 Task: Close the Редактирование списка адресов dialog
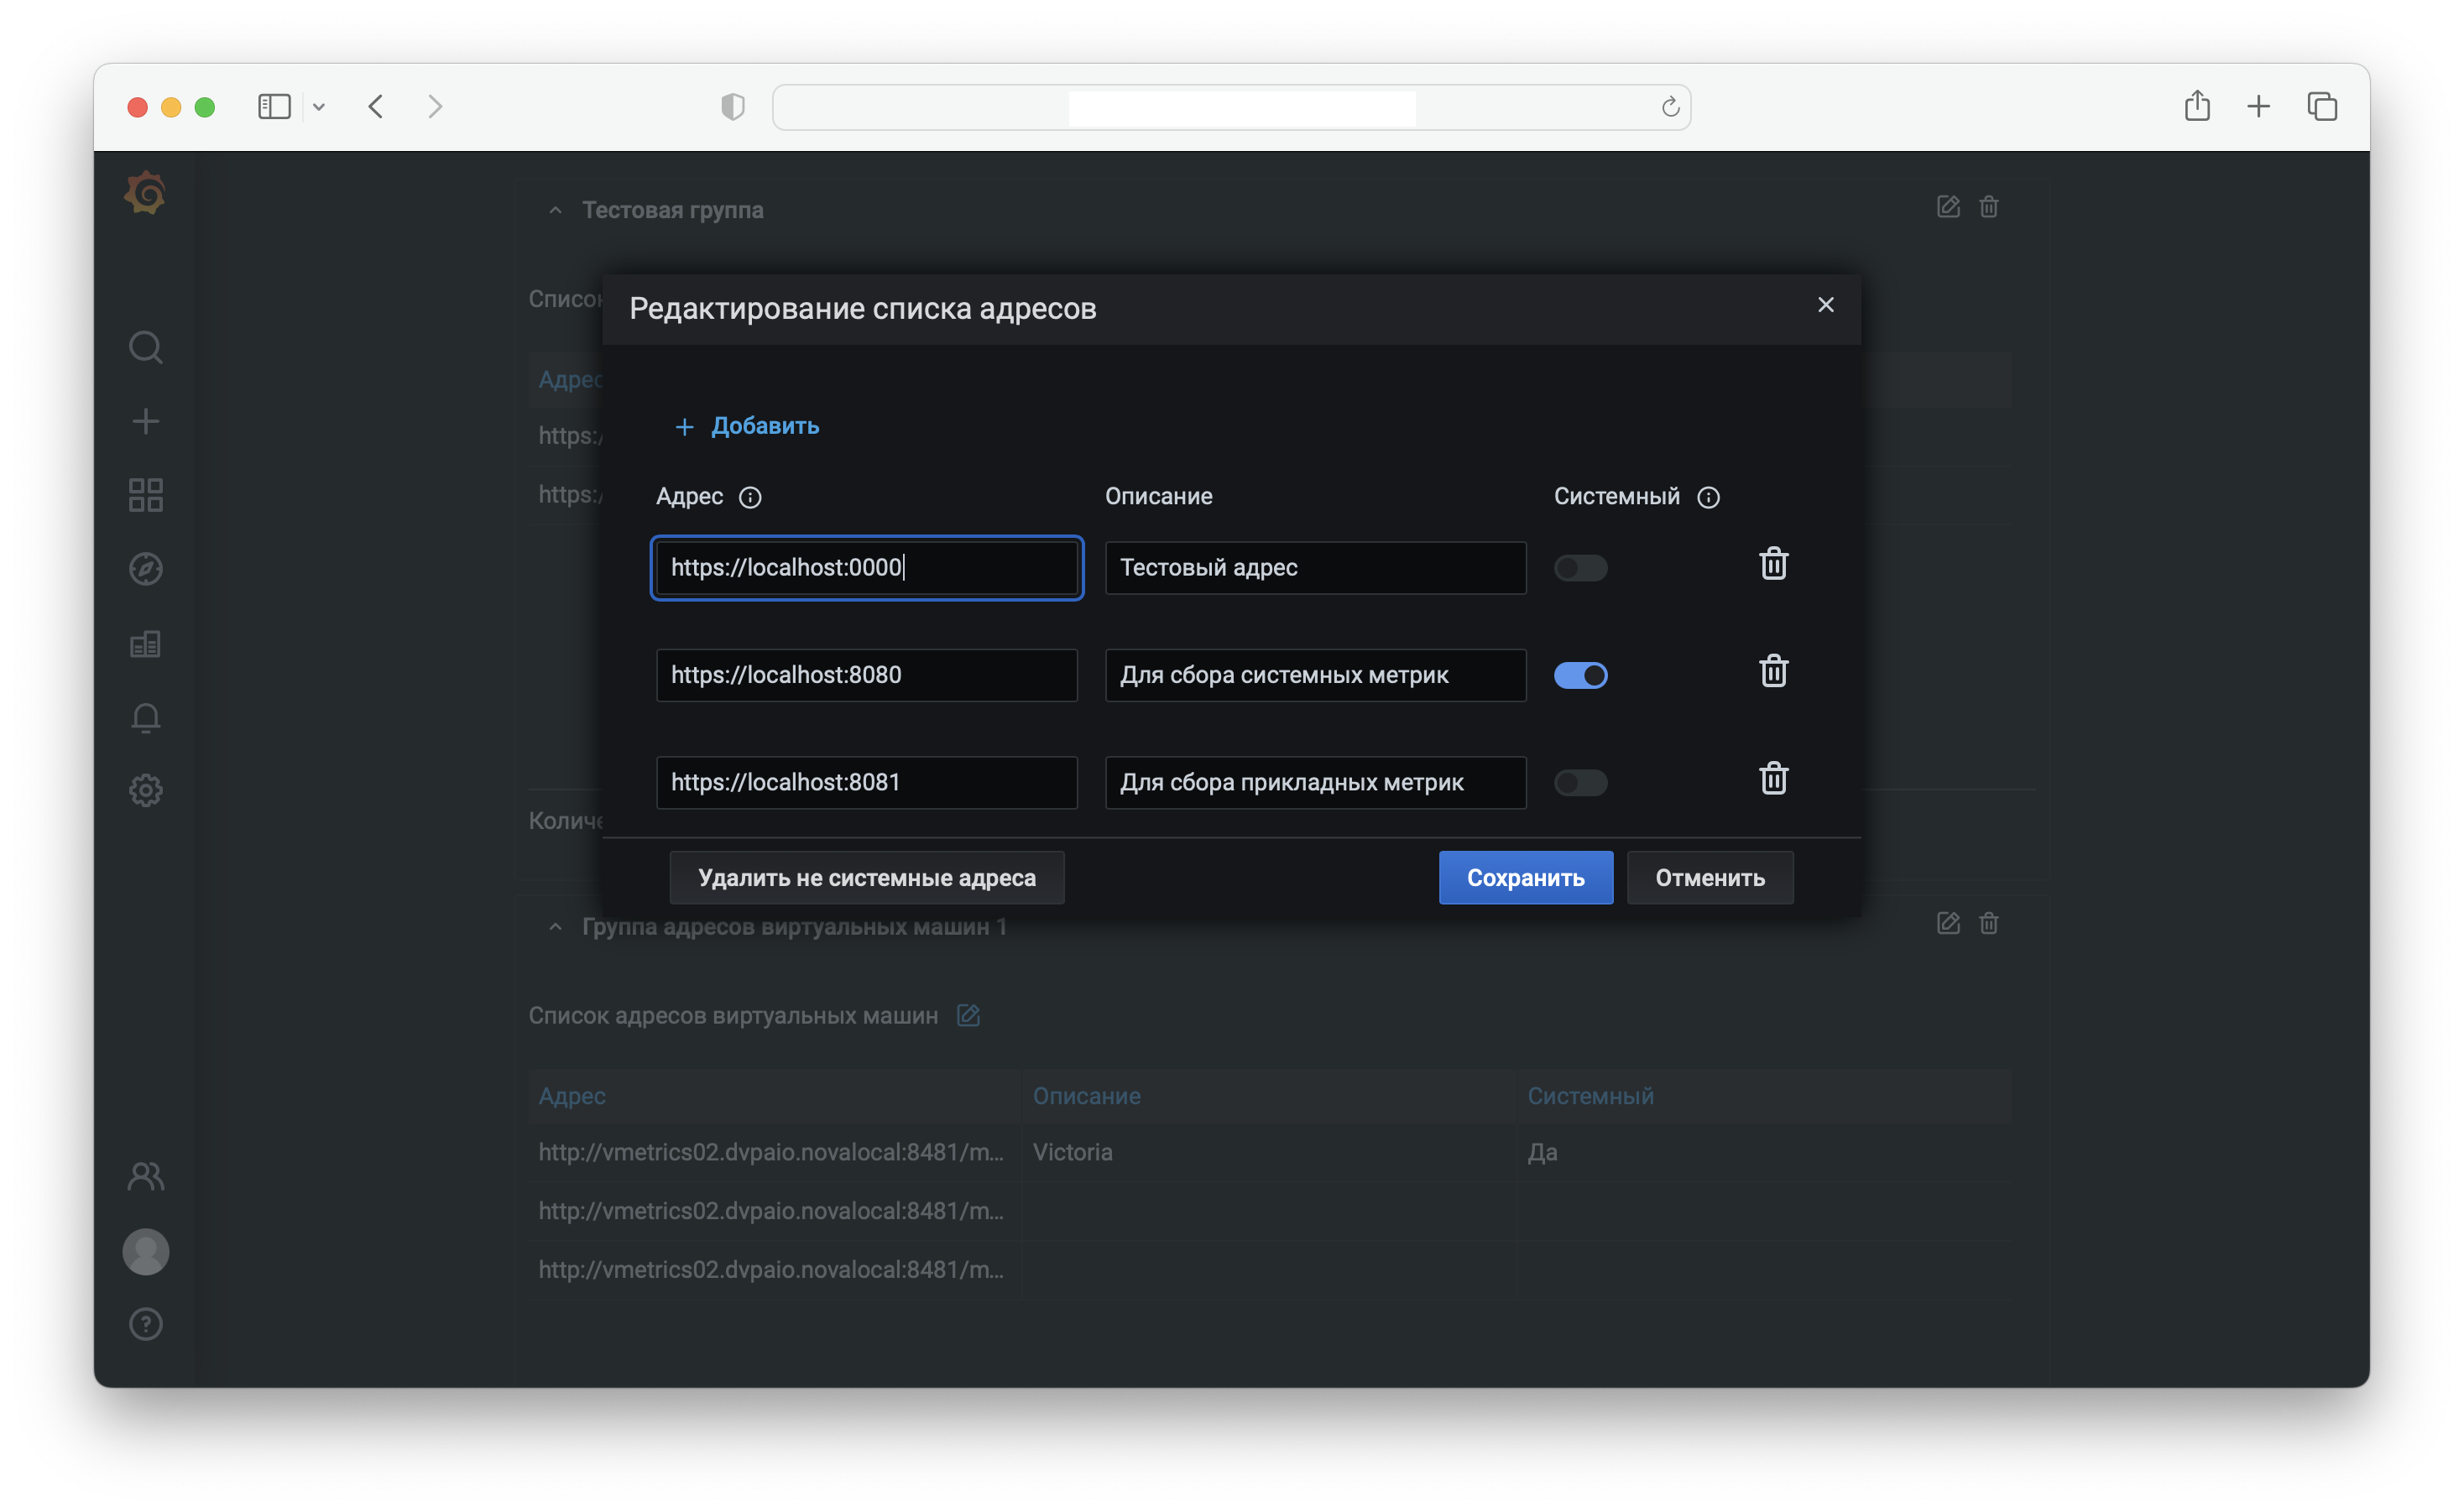pos(1825,305)
